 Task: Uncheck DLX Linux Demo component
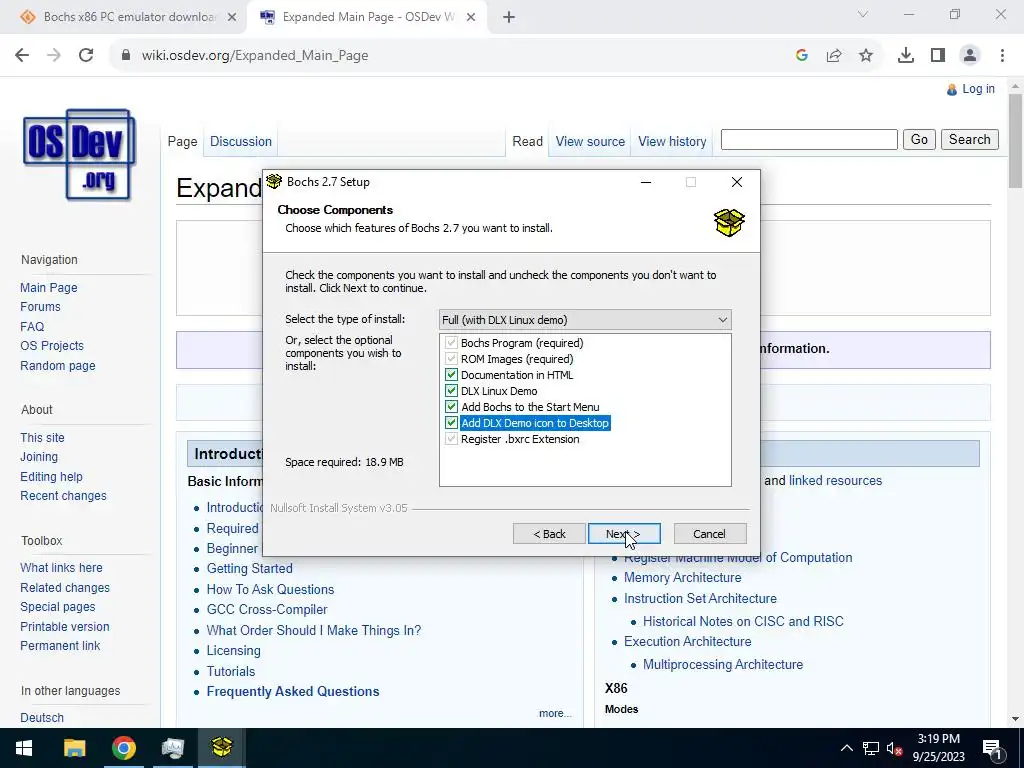click(451, 391)
